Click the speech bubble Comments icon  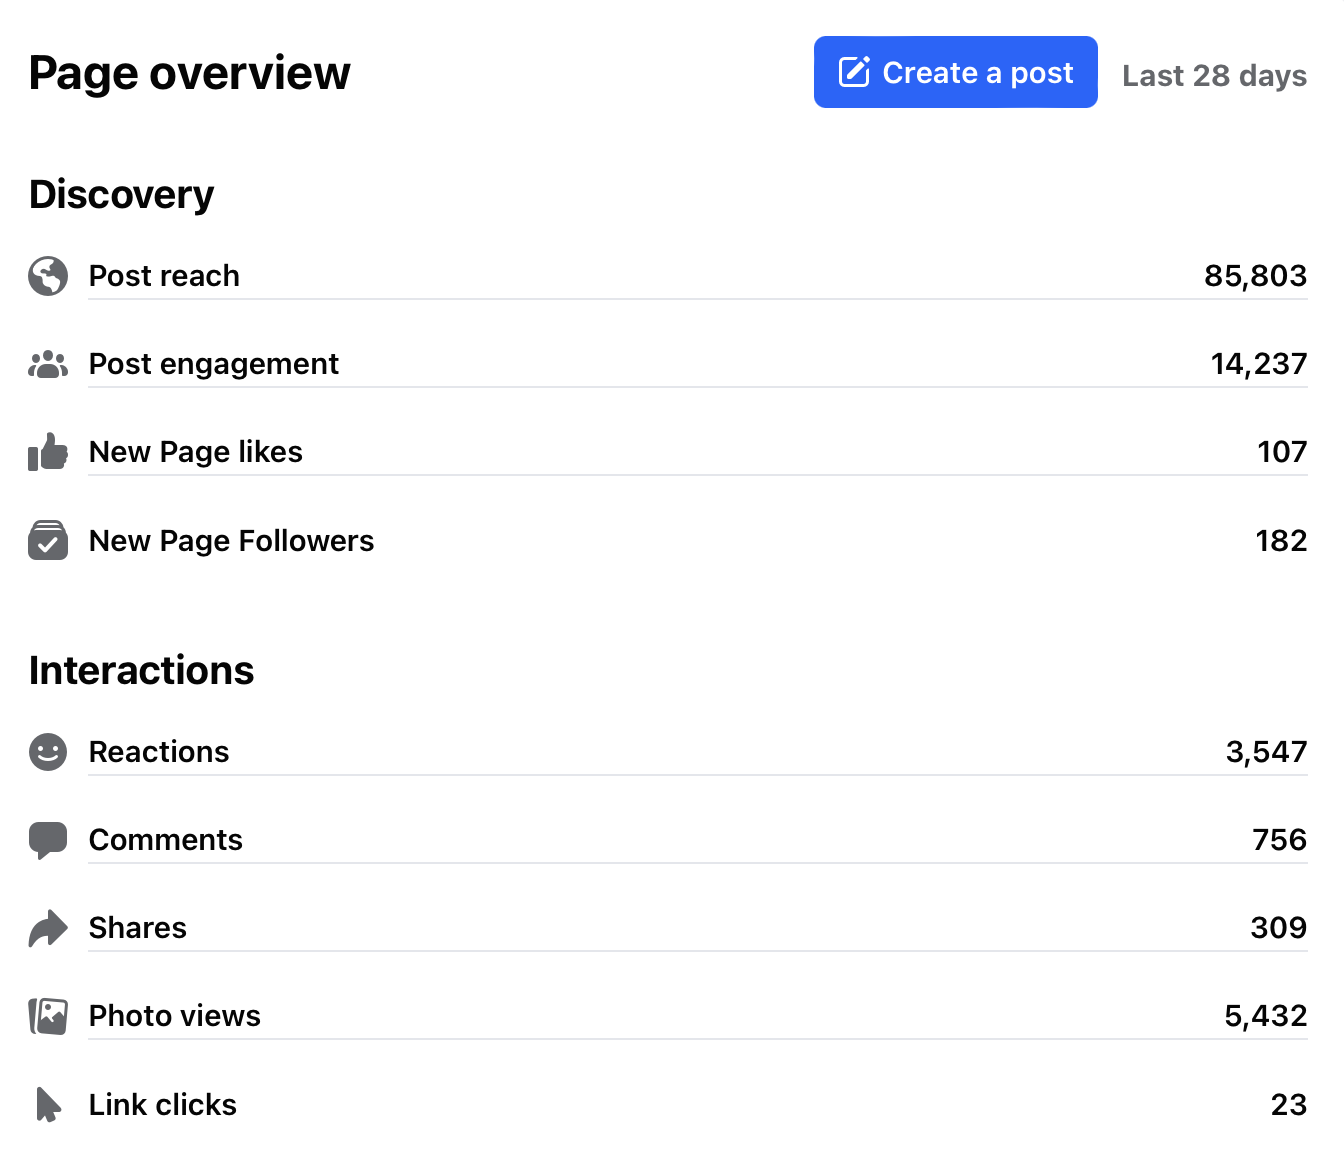click(48, 840)
